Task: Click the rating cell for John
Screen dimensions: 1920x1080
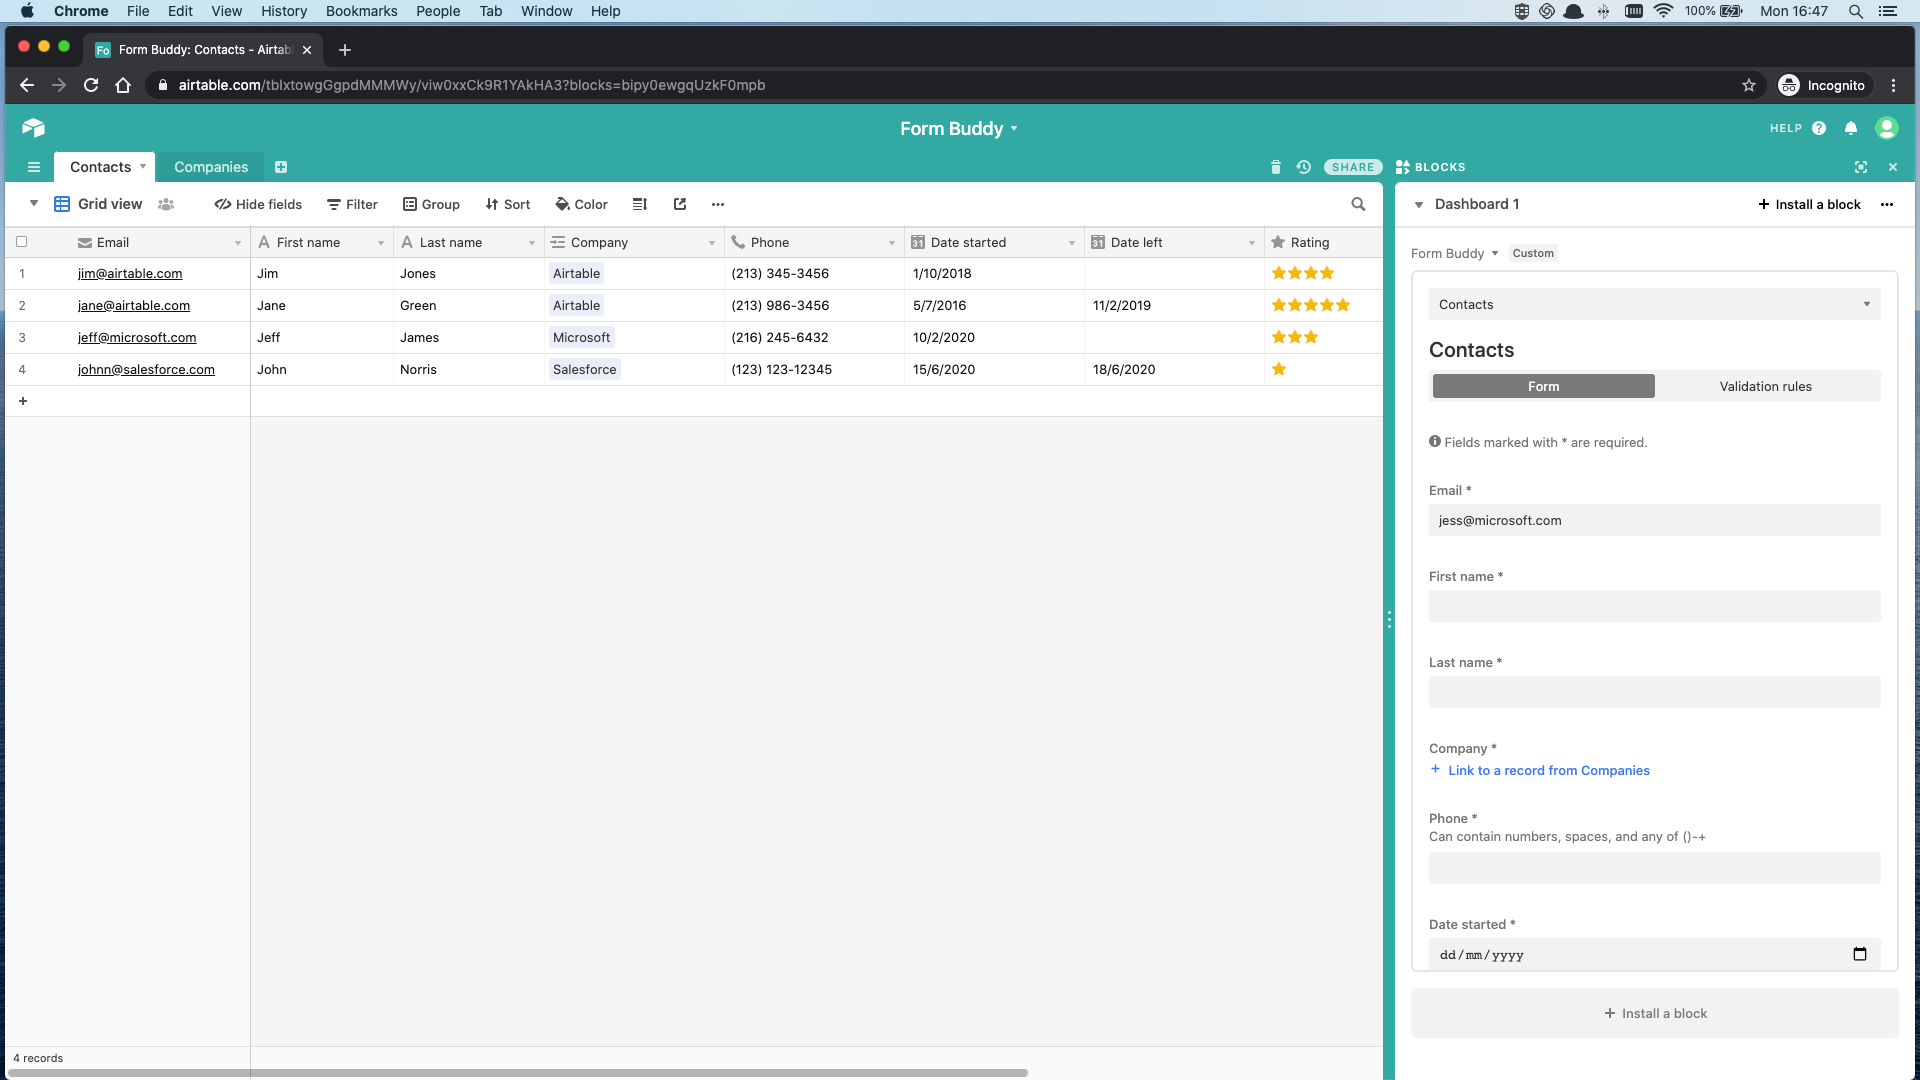Action: tap(1324, 369)
